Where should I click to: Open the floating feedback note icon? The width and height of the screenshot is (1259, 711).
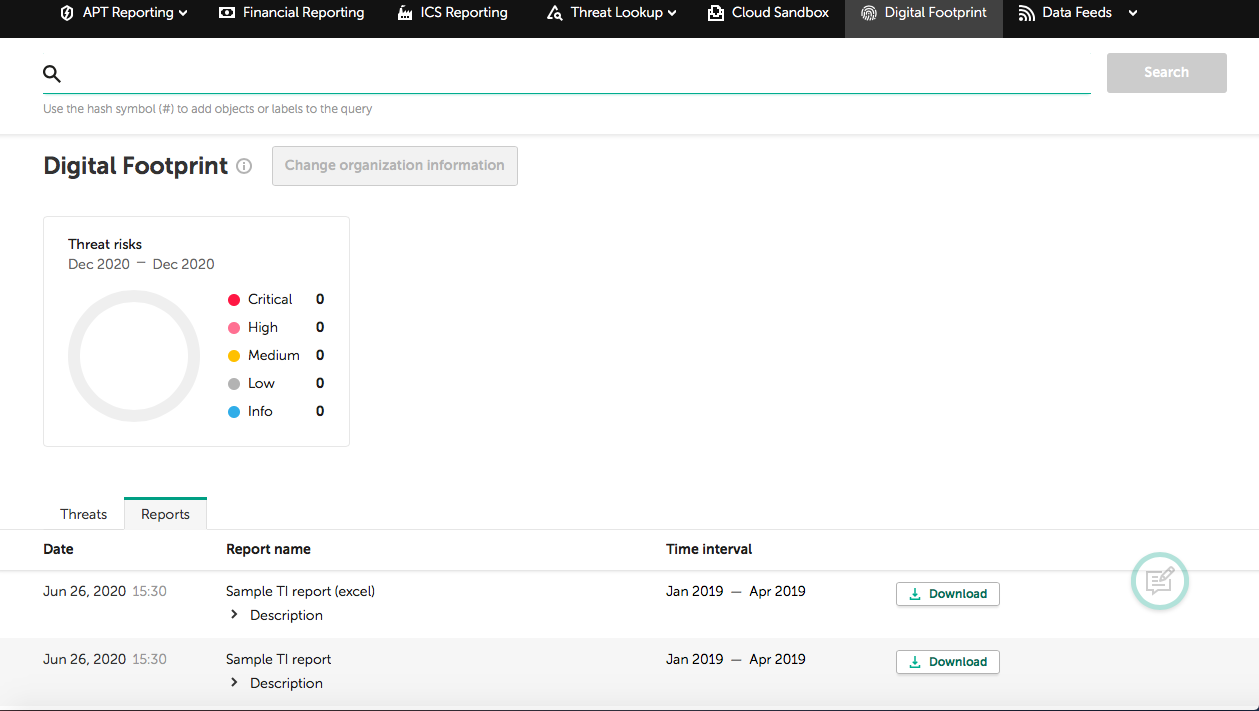[x=1160, y=580]
